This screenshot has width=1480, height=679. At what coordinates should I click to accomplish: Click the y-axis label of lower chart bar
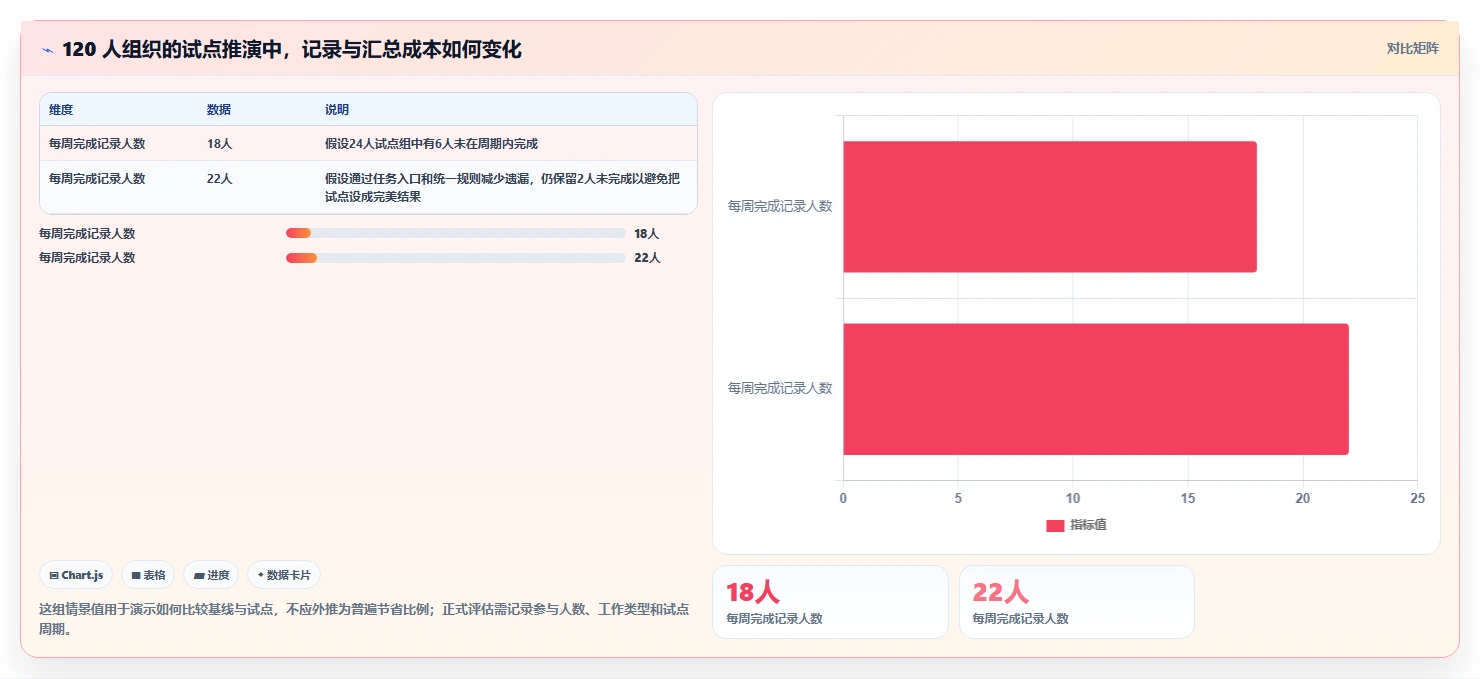[x=780, y=388]
